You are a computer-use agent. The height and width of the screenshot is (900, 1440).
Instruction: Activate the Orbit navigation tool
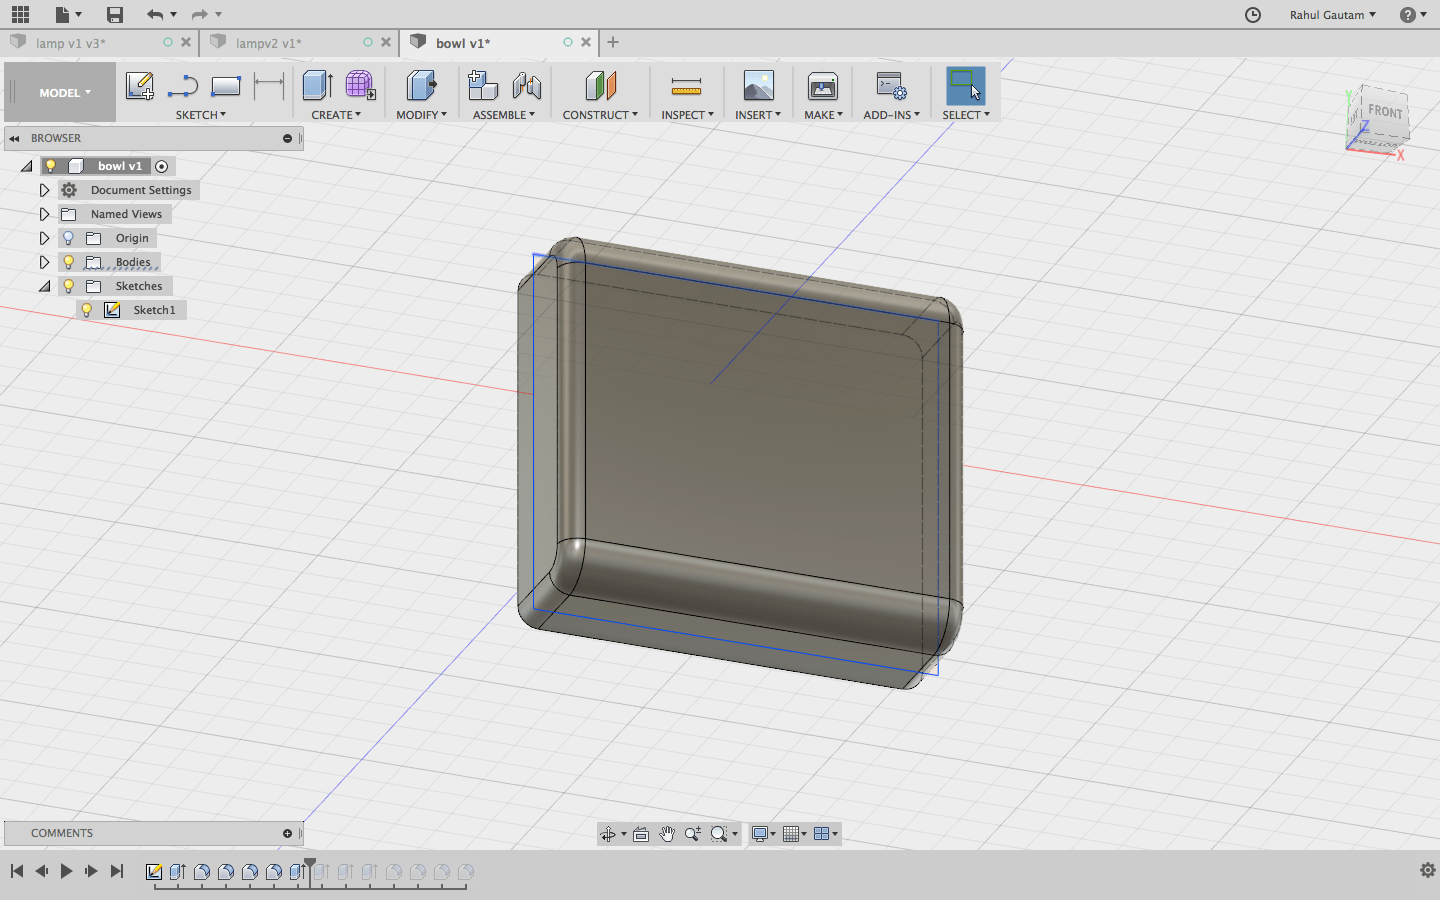608,834
